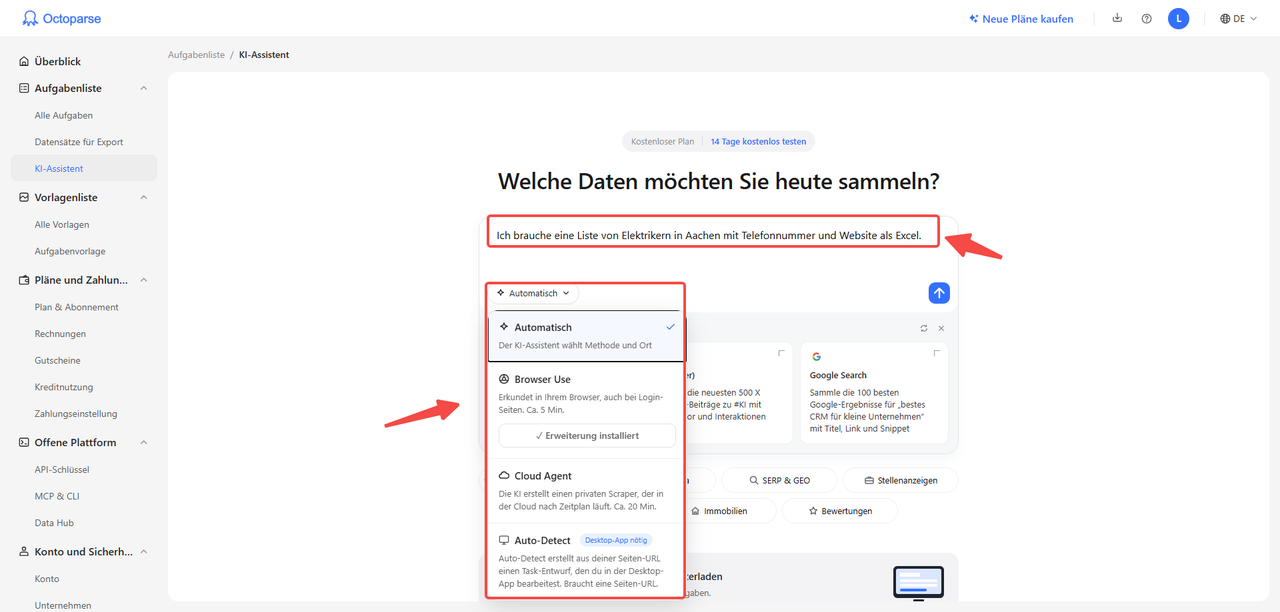Open KI-Assistent sidebar item
This screenshot has width=1280, height=612.
click(x=84, y=168)
